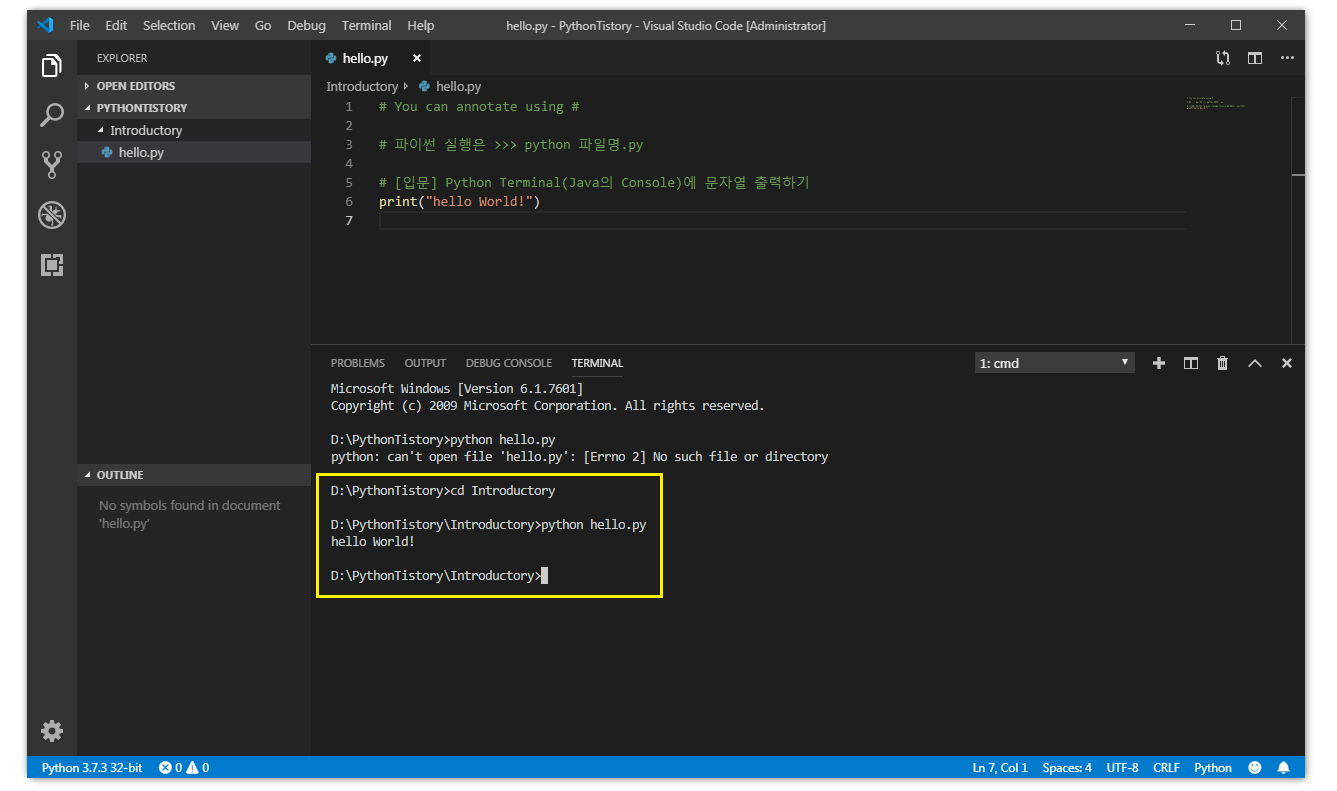This screenshot has height=791, width=1337.
Task: Change indentation via Spaces: 4
Action: (x=1067, y=768)
